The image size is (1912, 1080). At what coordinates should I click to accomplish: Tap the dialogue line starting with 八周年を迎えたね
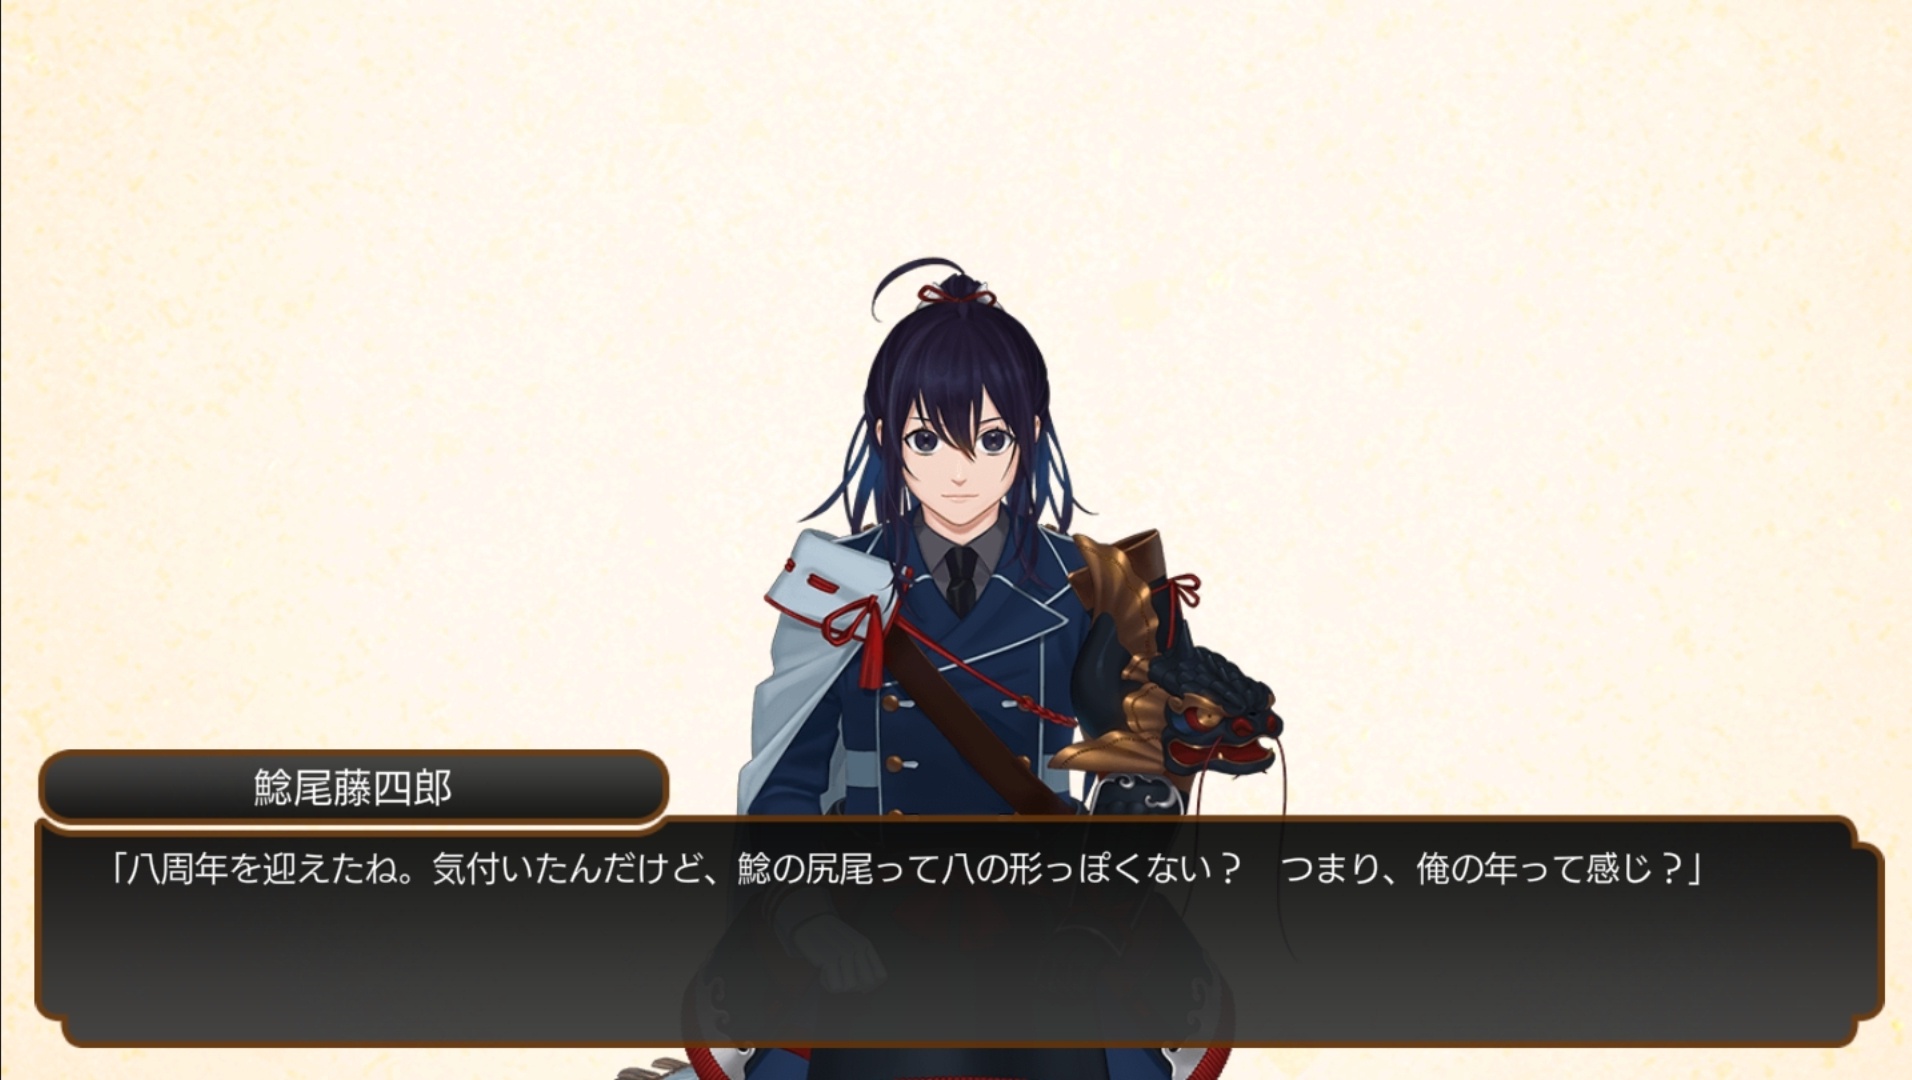click(907, 869)
